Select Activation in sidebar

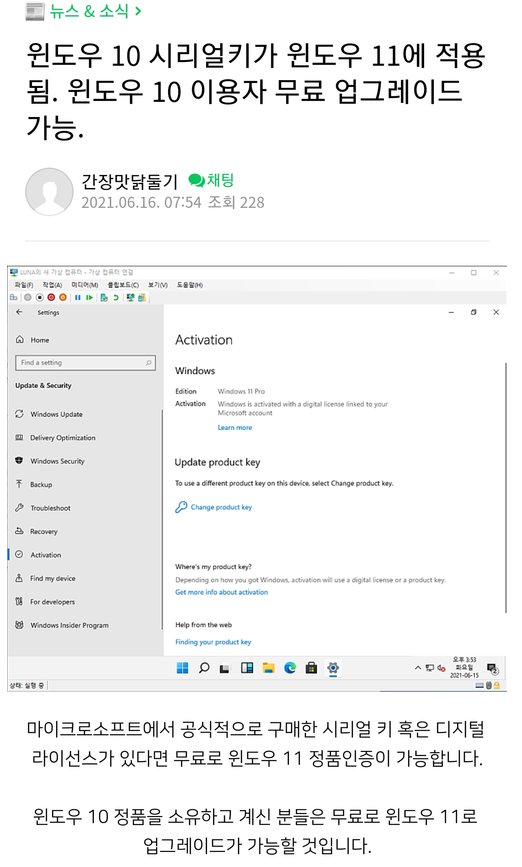pos(38,555)
